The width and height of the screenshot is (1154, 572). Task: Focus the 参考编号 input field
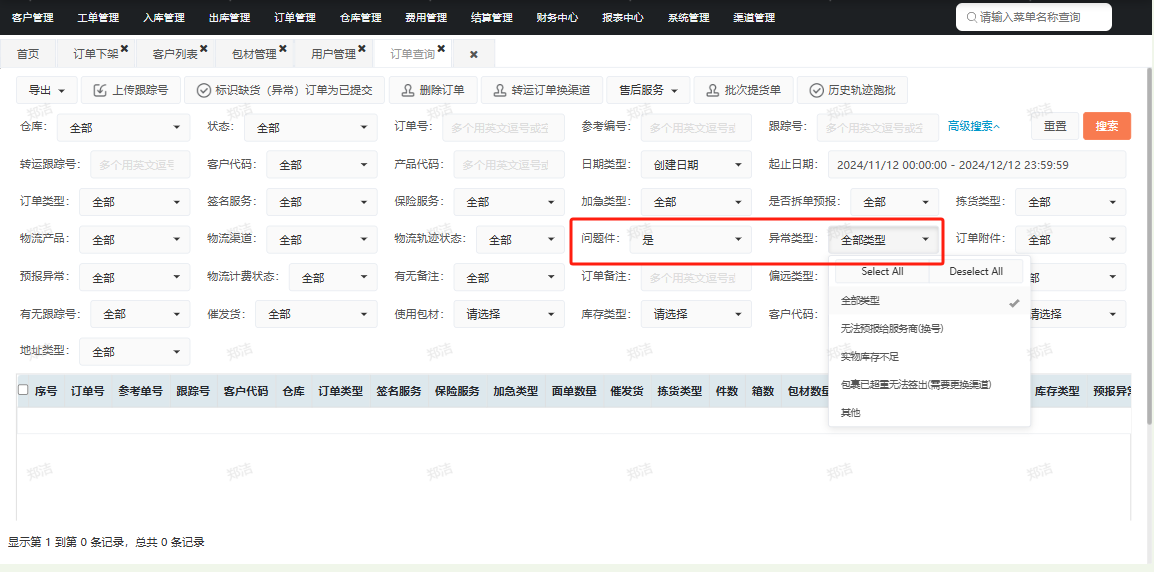click(x=696, y=127)
